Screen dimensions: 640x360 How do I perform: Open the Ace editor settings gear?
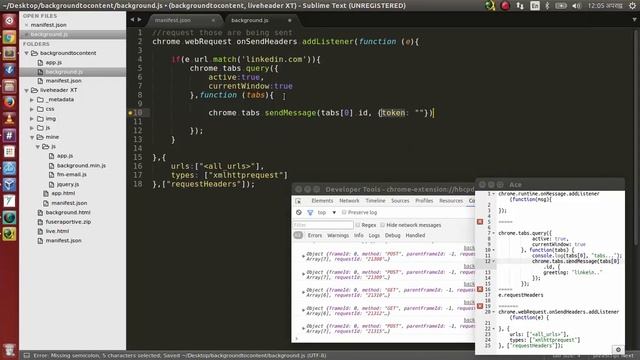[x=618, y=350]
